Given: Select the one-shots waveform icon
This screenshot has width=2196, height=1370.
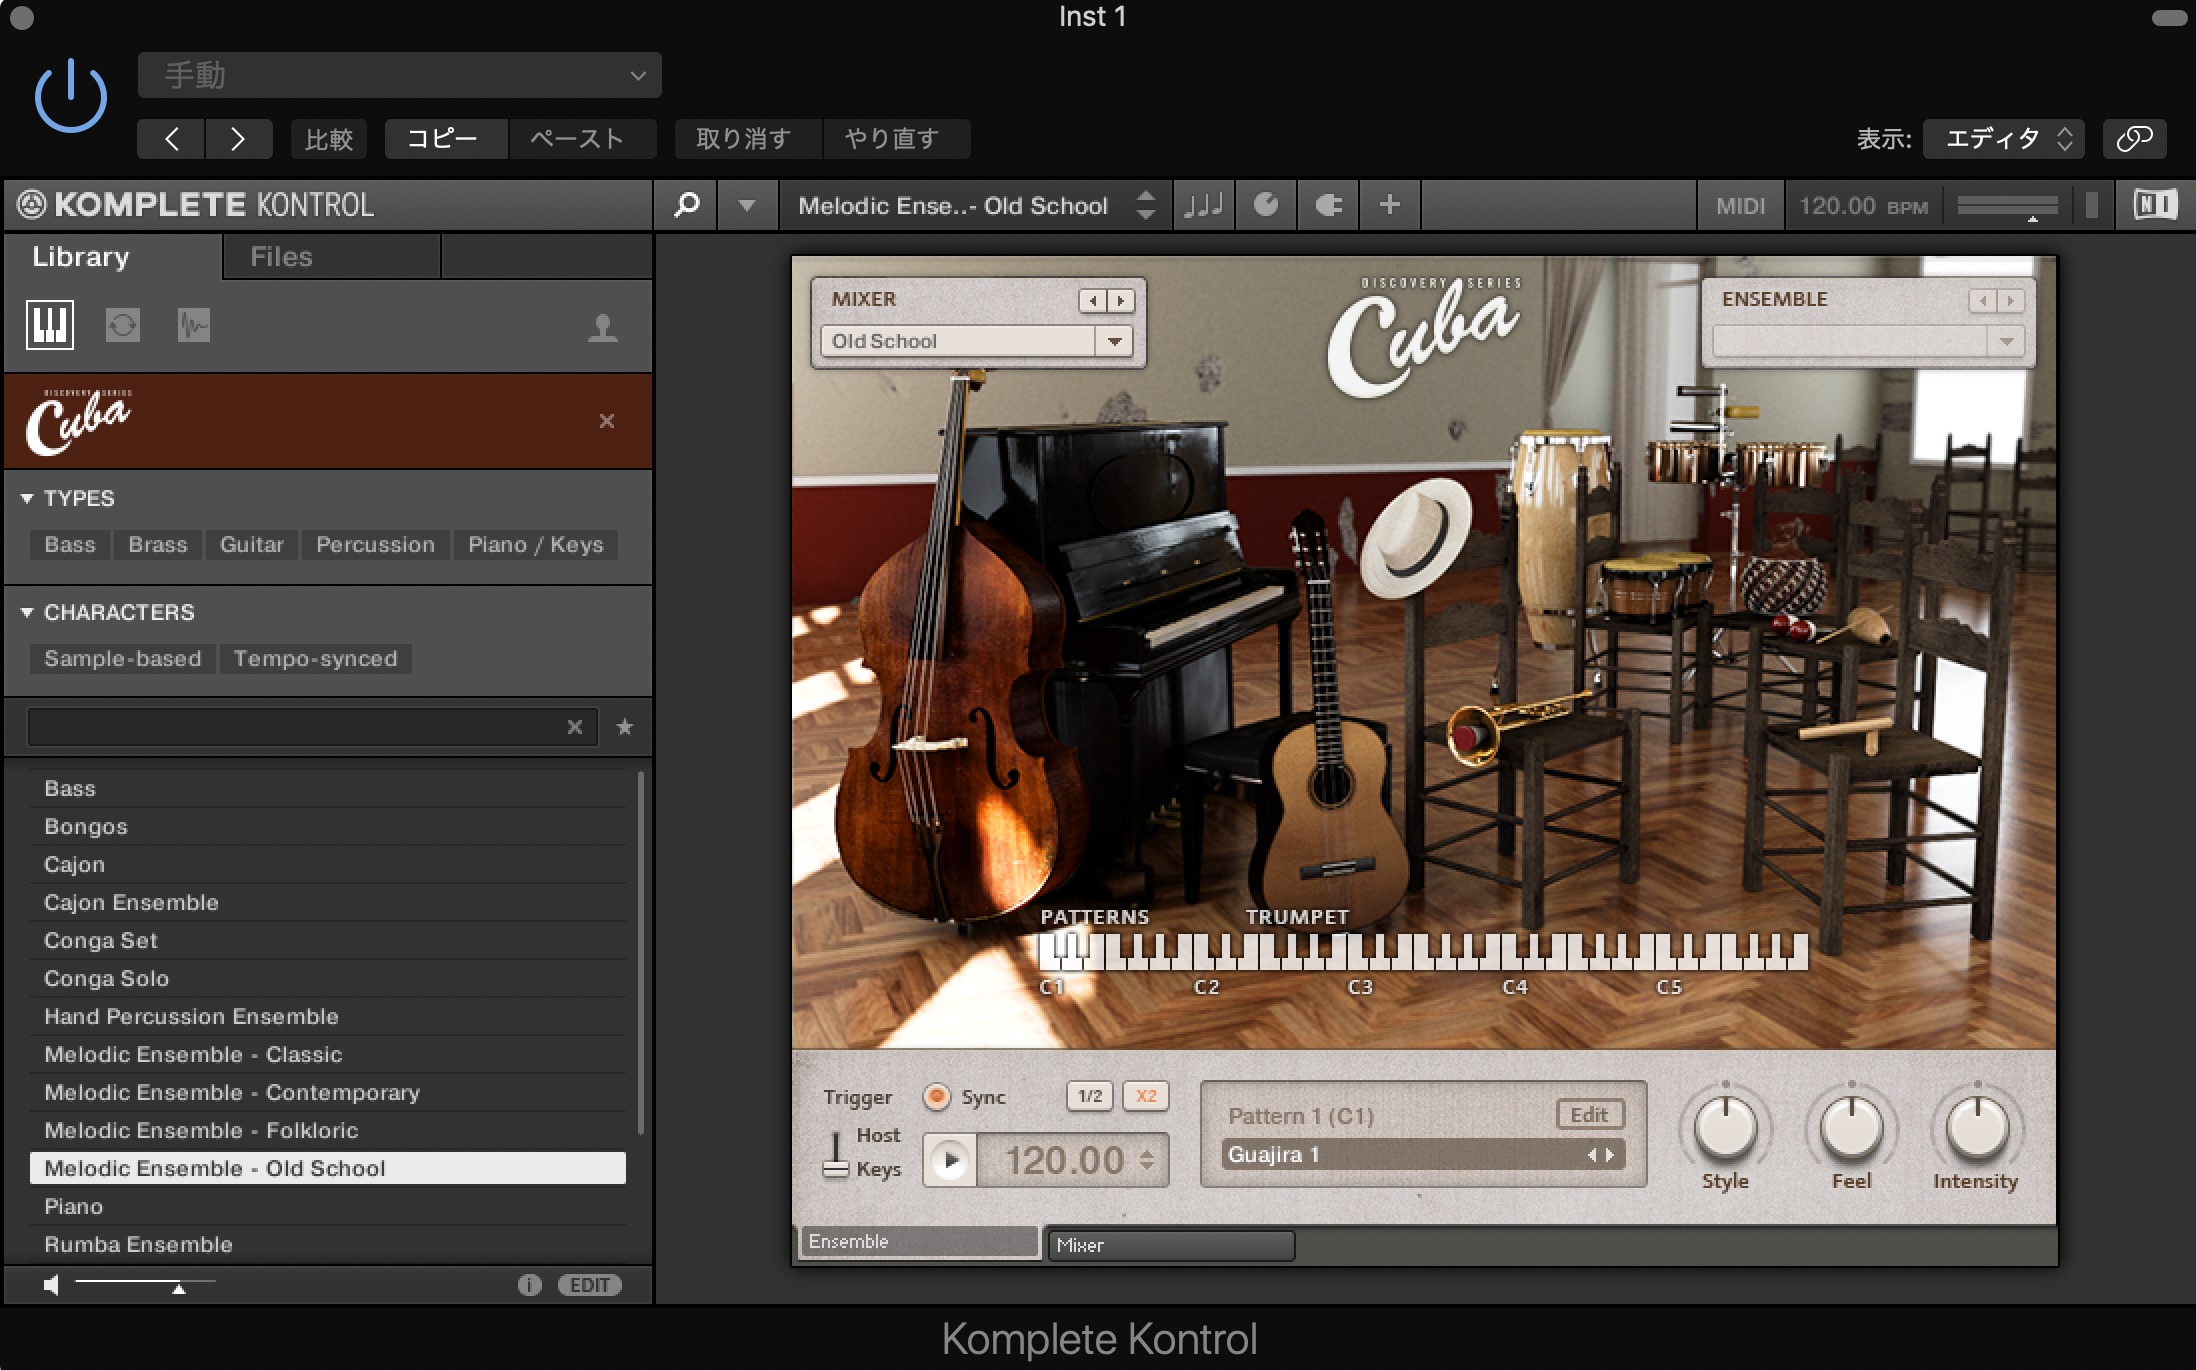Looking at the screenshot, I should [194, 325].
